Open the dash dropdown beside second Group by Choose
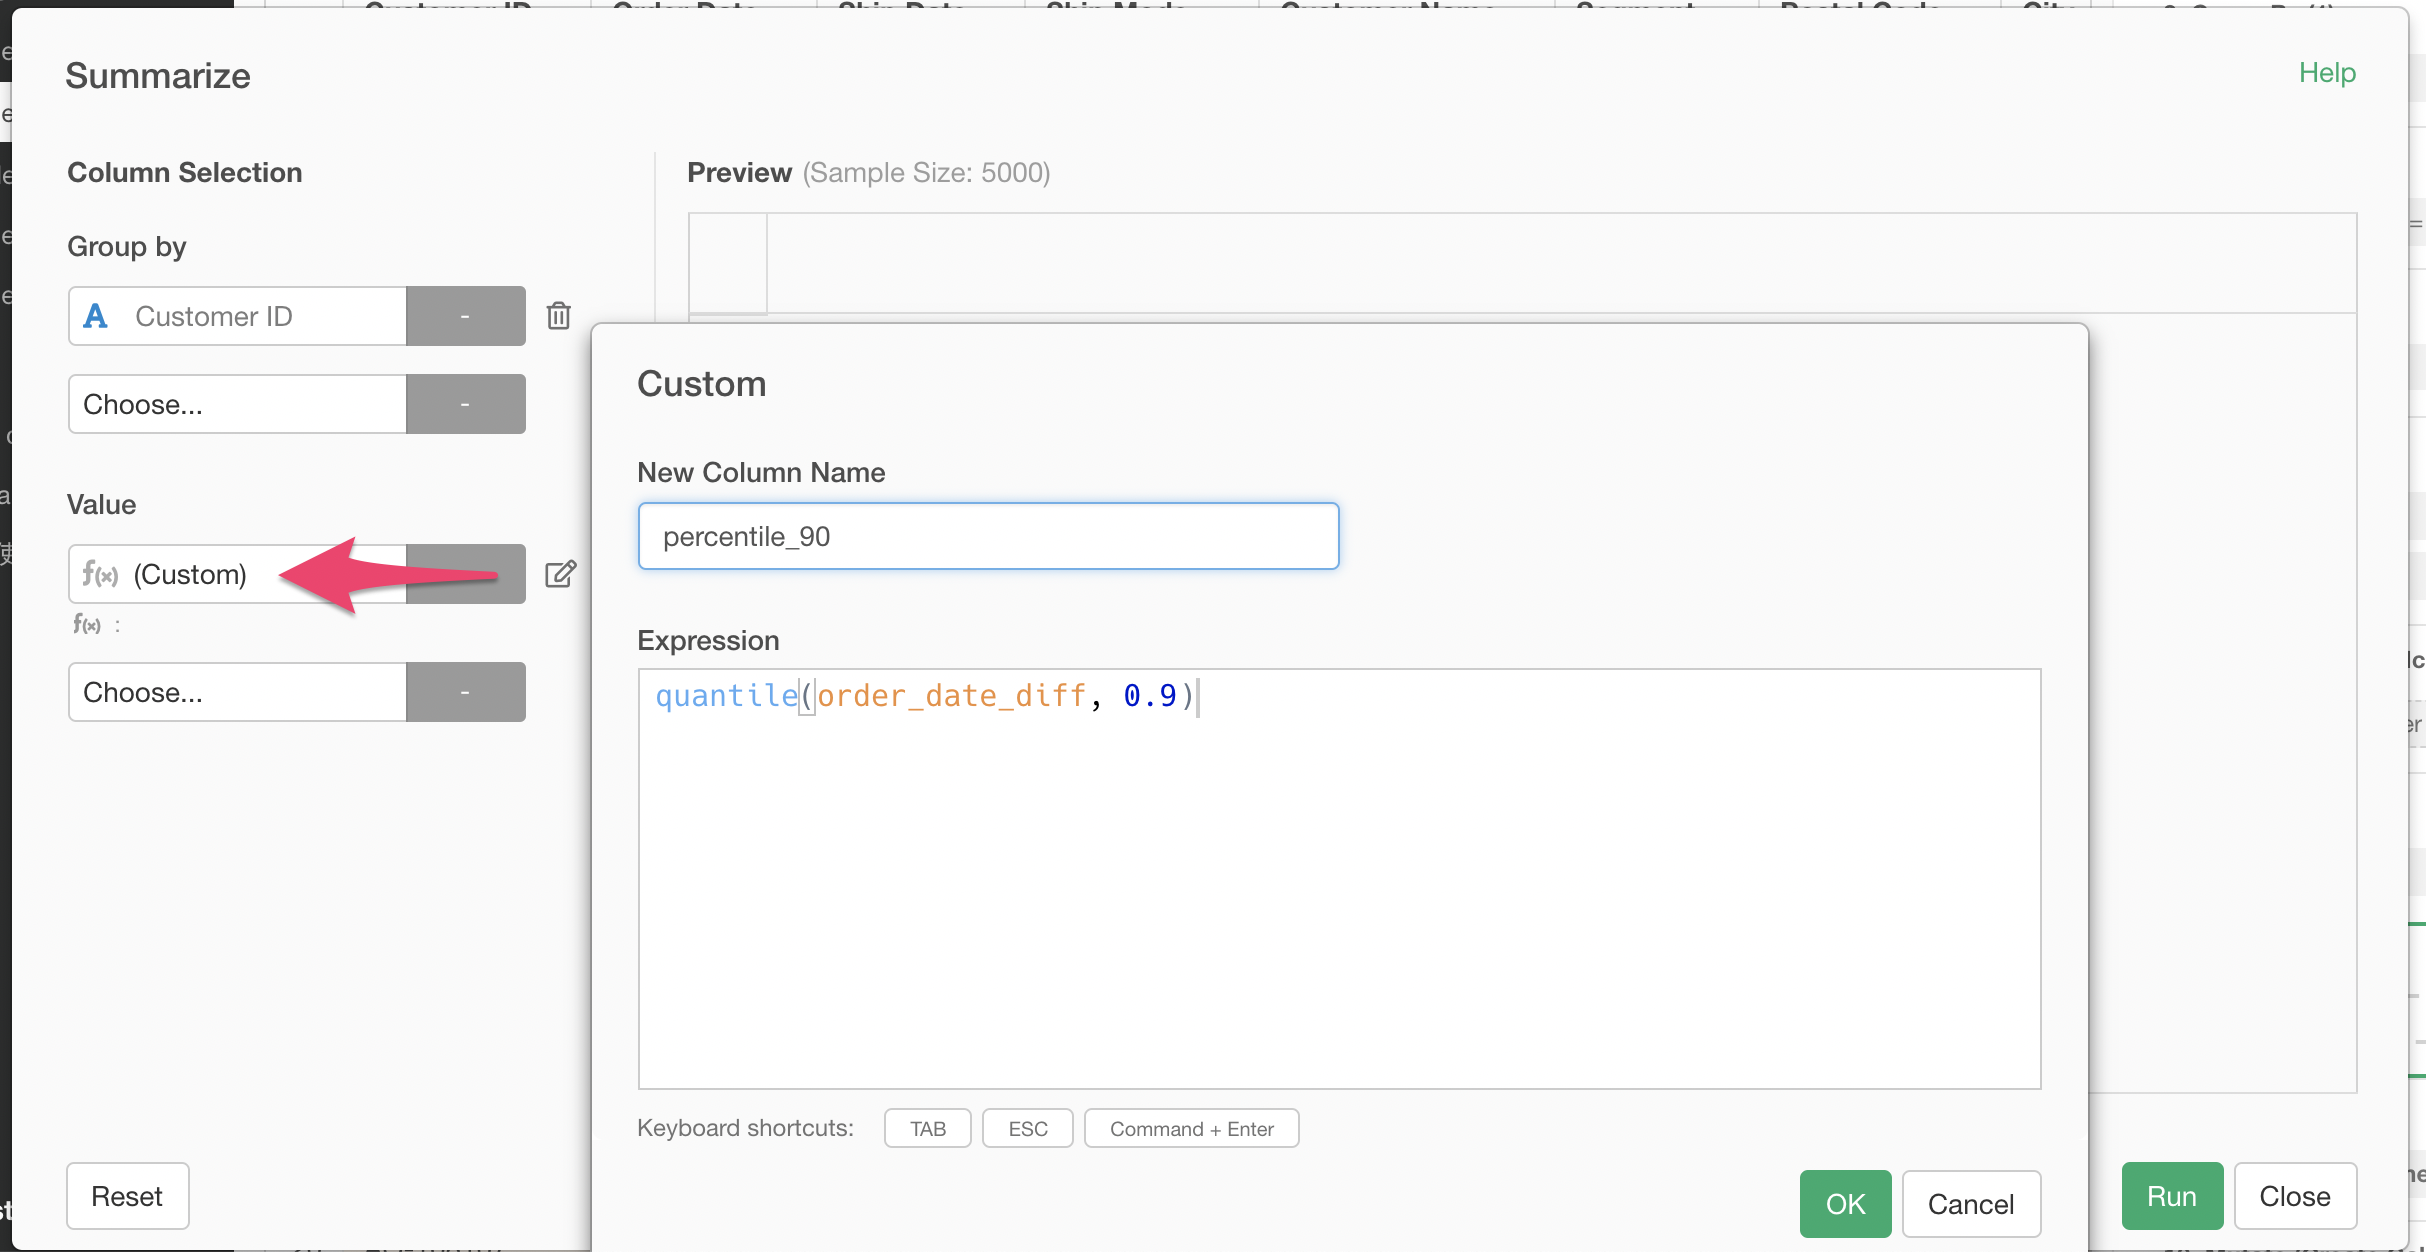The width and height of the screenshot is (2426, 1252). tap(466, 404)
